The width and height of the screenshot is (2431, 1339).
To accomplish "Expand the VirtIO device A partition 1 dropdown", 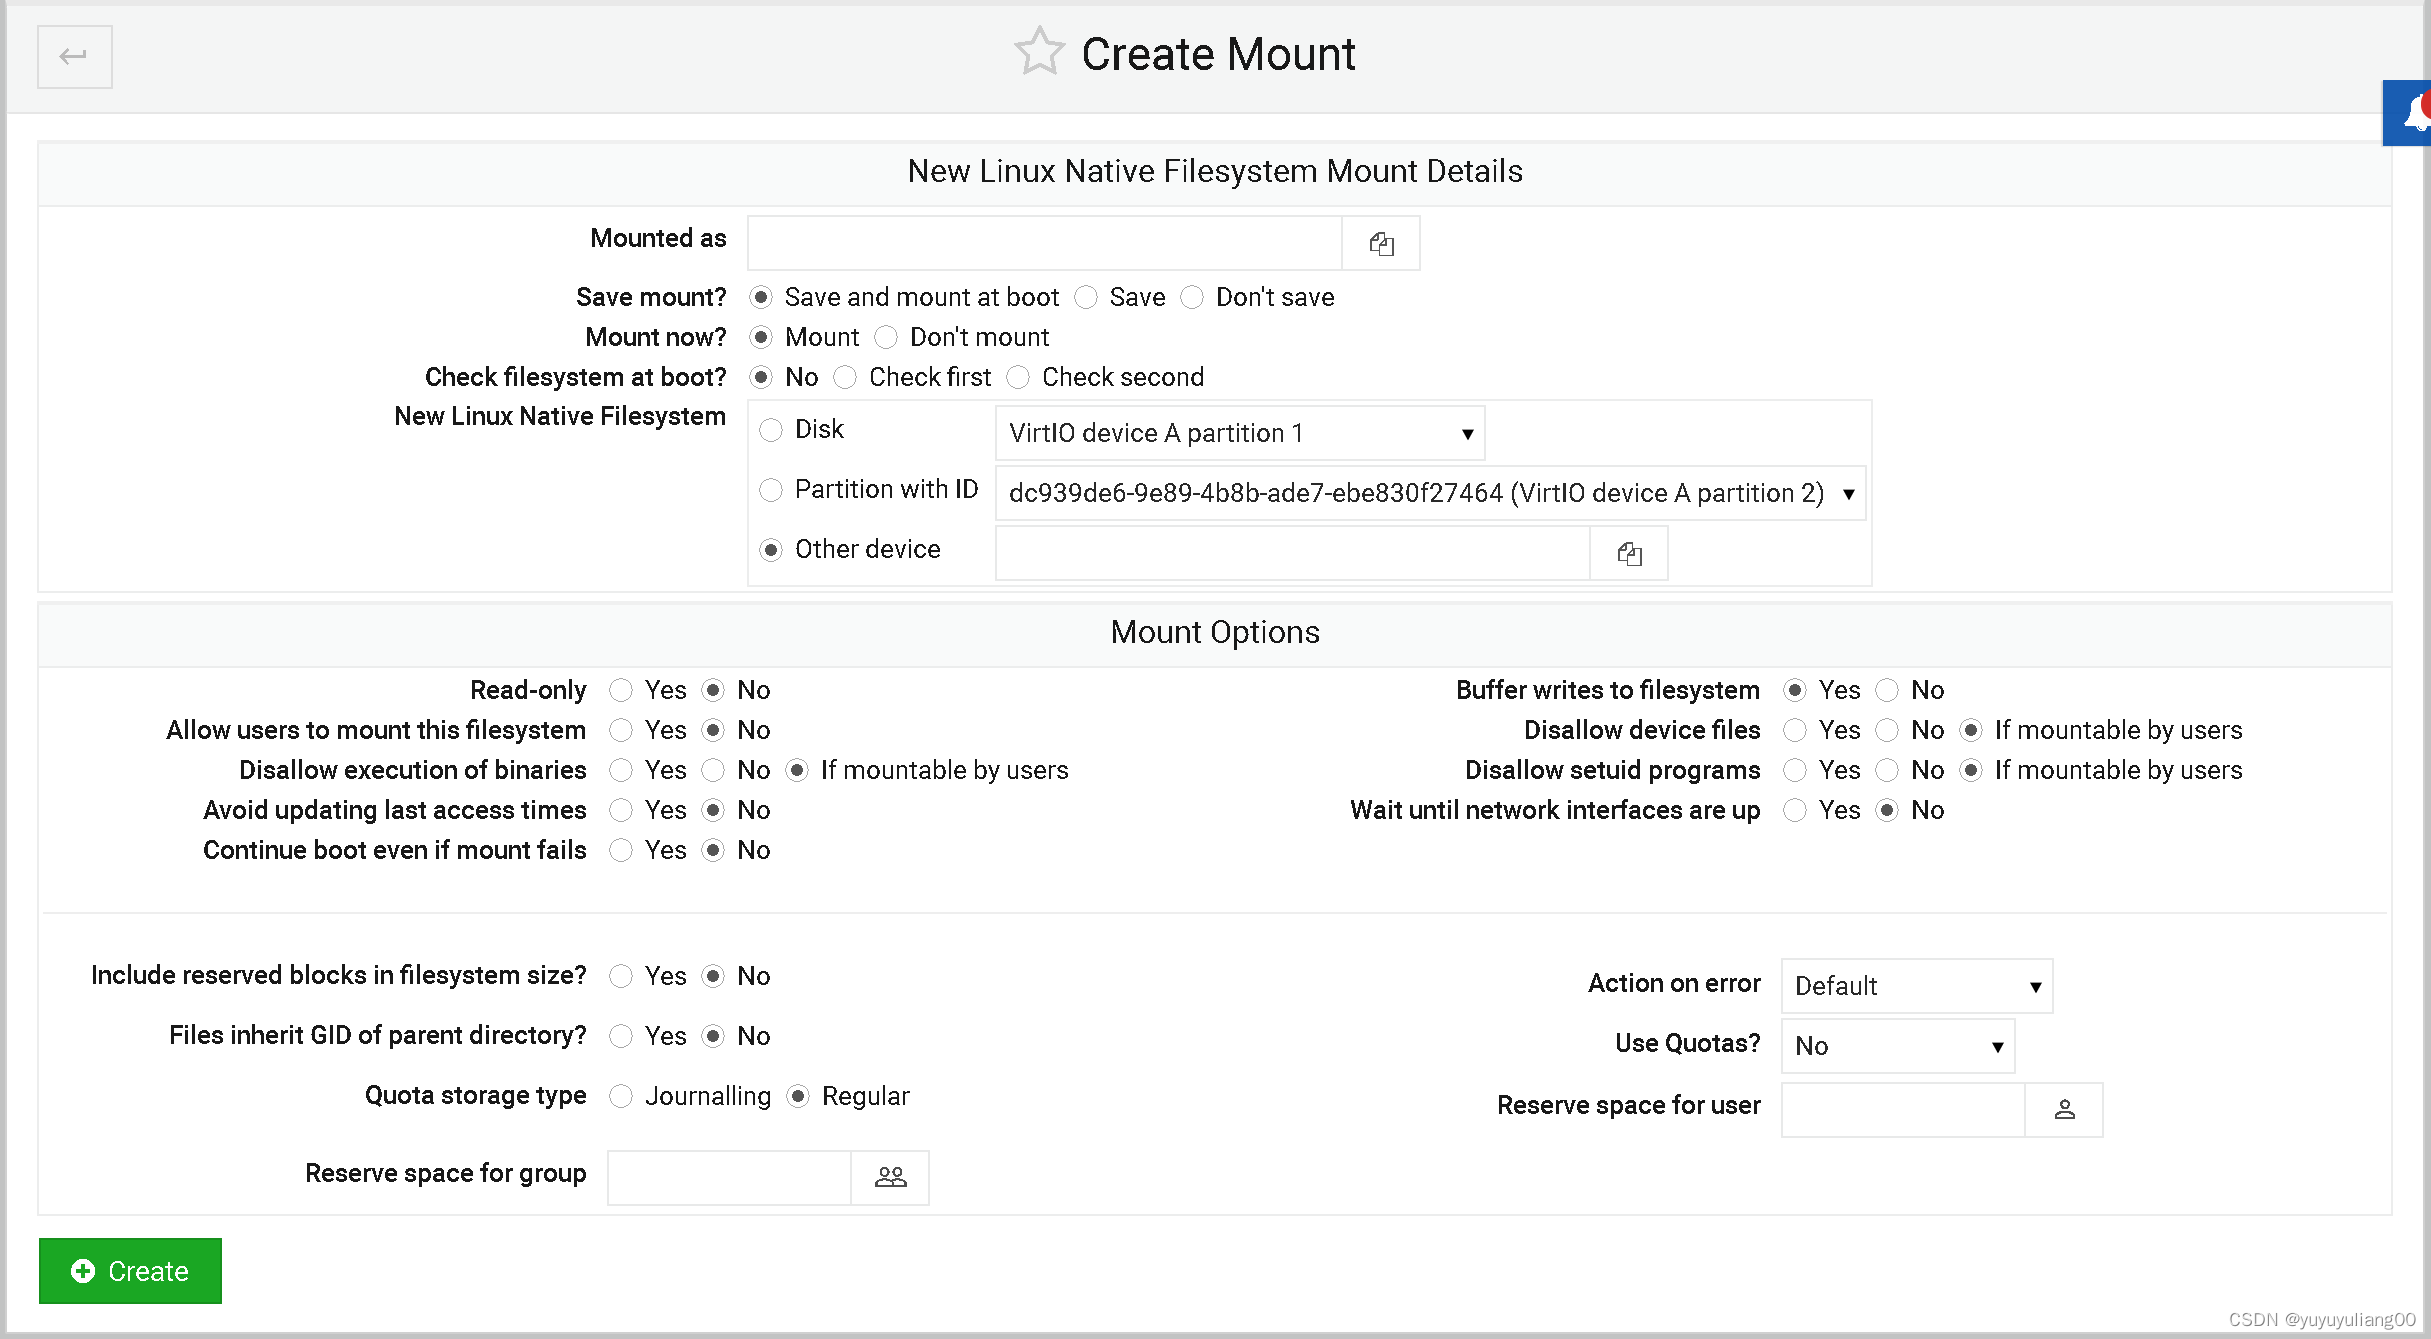I will (1240, 433).
